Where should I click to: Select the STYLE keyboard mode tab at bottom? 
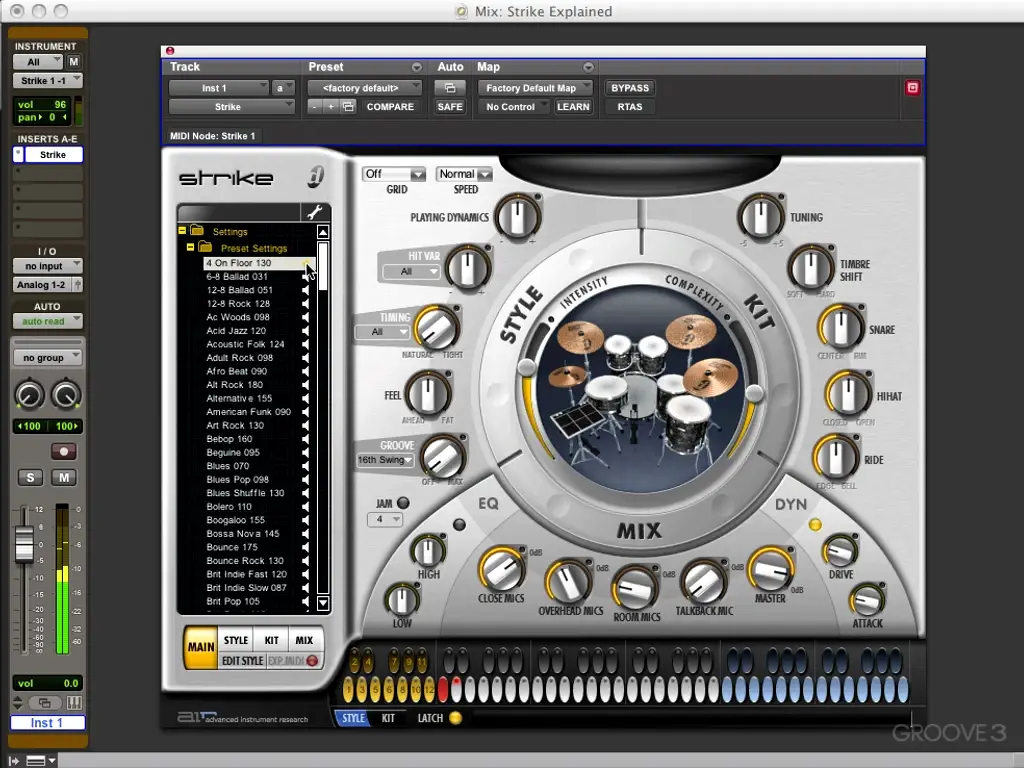coord(353,718)
